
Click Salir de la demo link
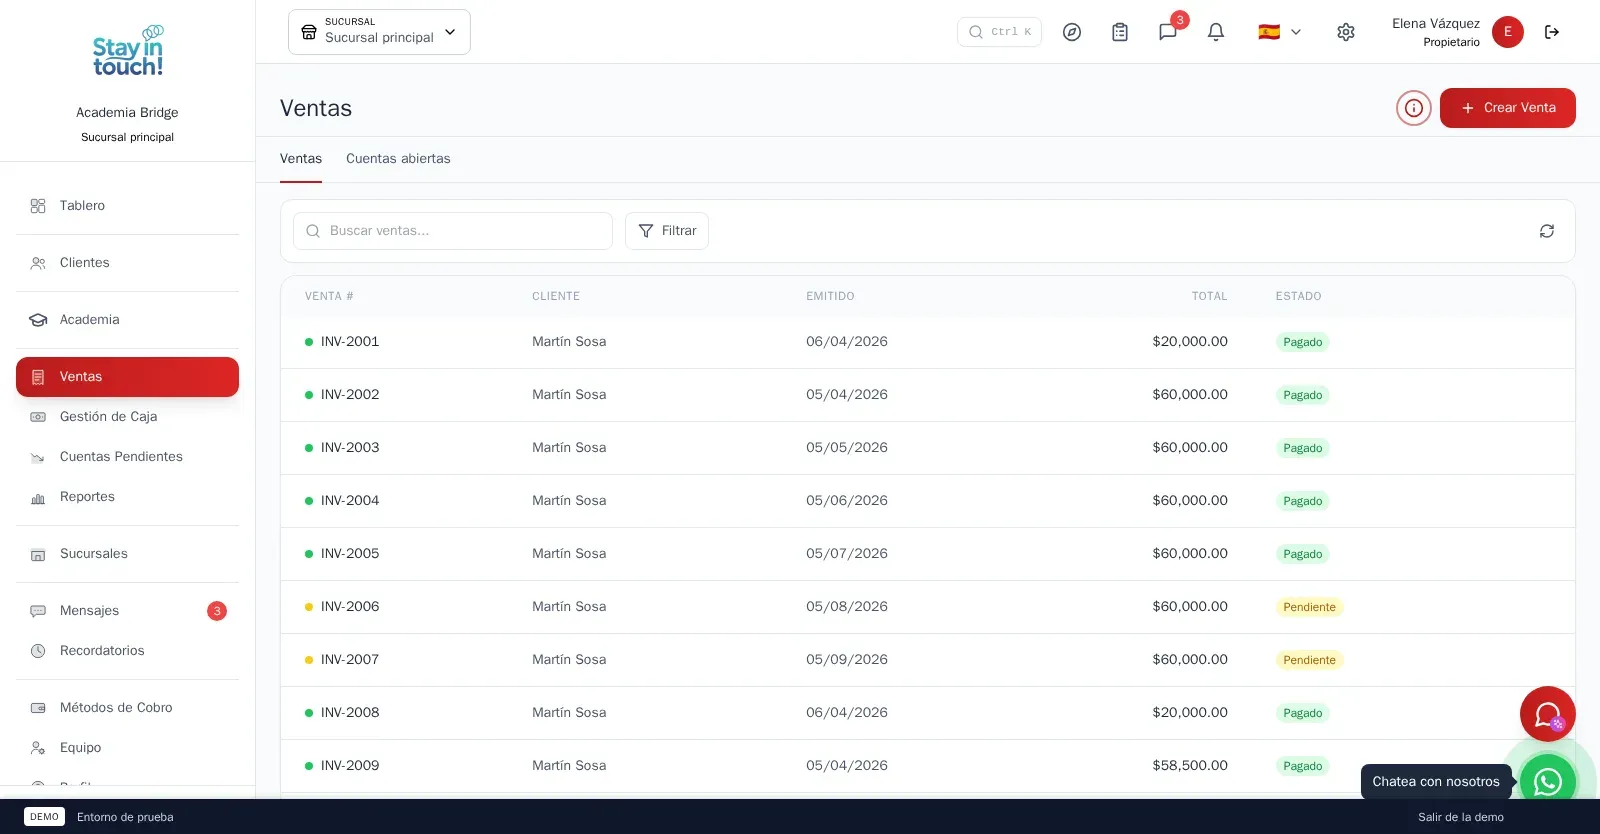coord(1461,817)
